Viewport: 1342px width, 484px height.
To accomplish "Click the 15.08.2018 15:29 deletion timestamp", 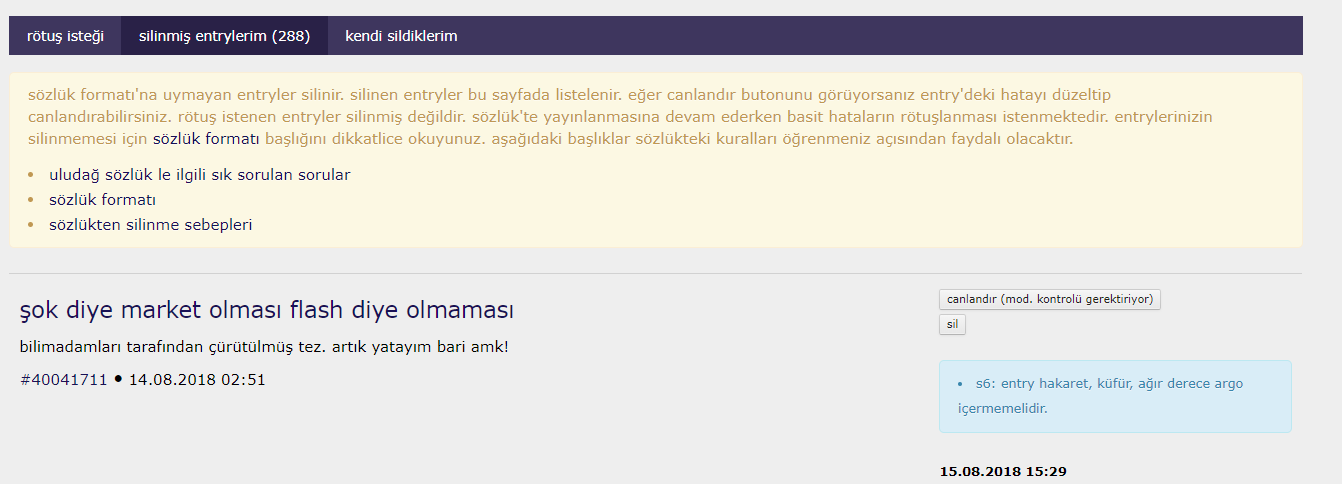I will (1010, 470).
